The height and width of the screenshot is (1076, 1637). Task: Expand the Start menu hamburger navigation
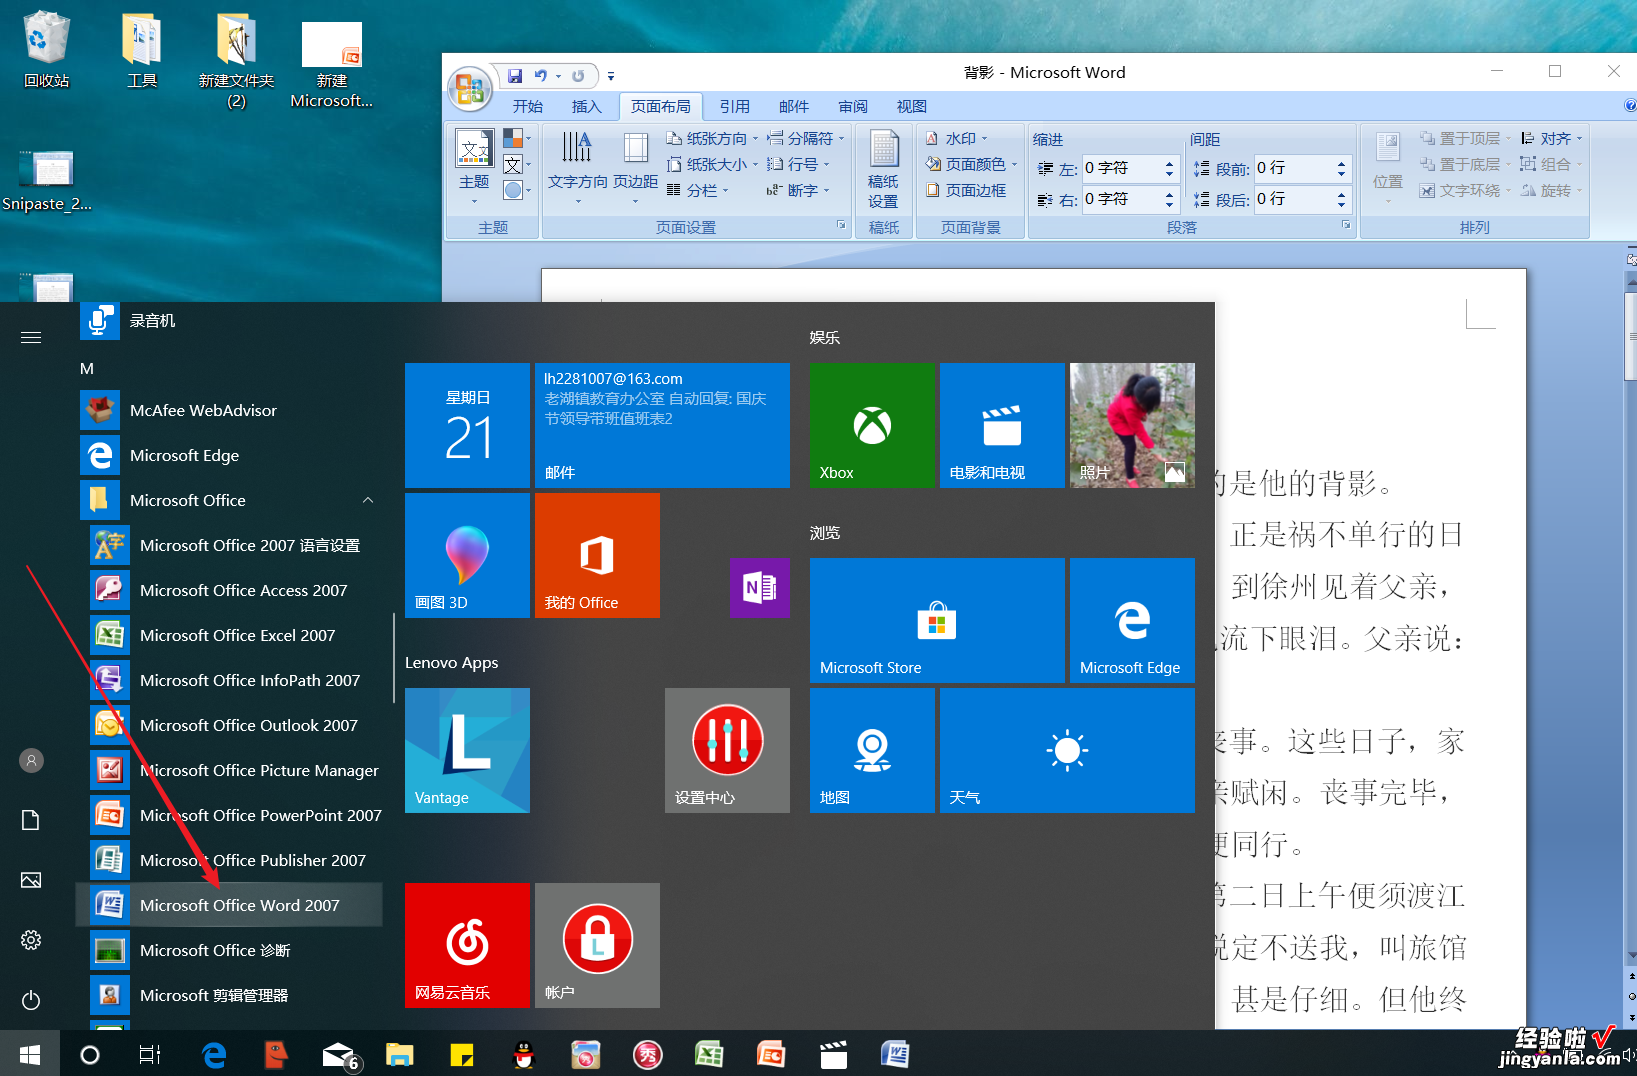(x=31, y=338)
